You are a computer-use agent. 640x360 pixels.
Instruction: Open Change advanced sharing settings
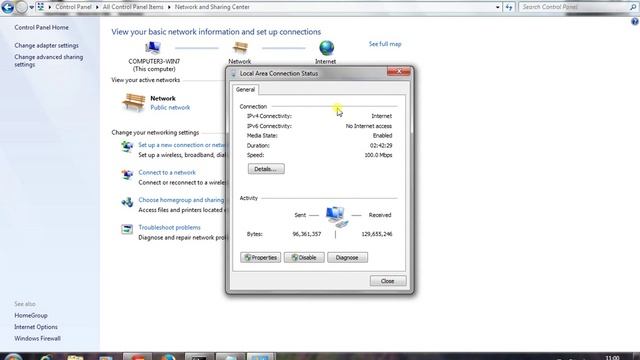[x=49, y=61]
